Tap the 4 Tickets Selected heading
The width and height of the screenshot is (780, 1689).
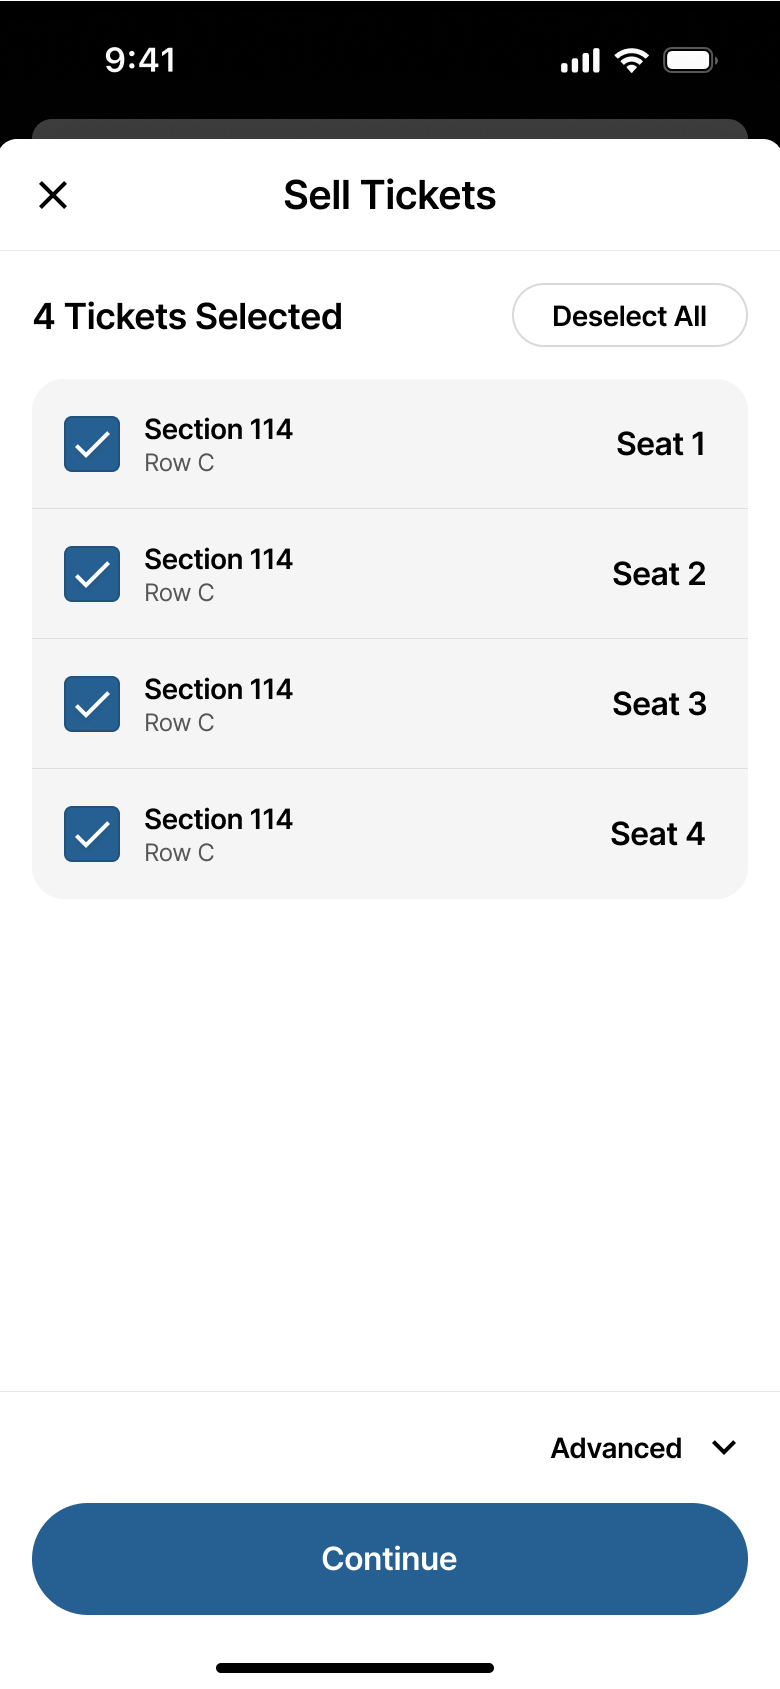point(188,316)
